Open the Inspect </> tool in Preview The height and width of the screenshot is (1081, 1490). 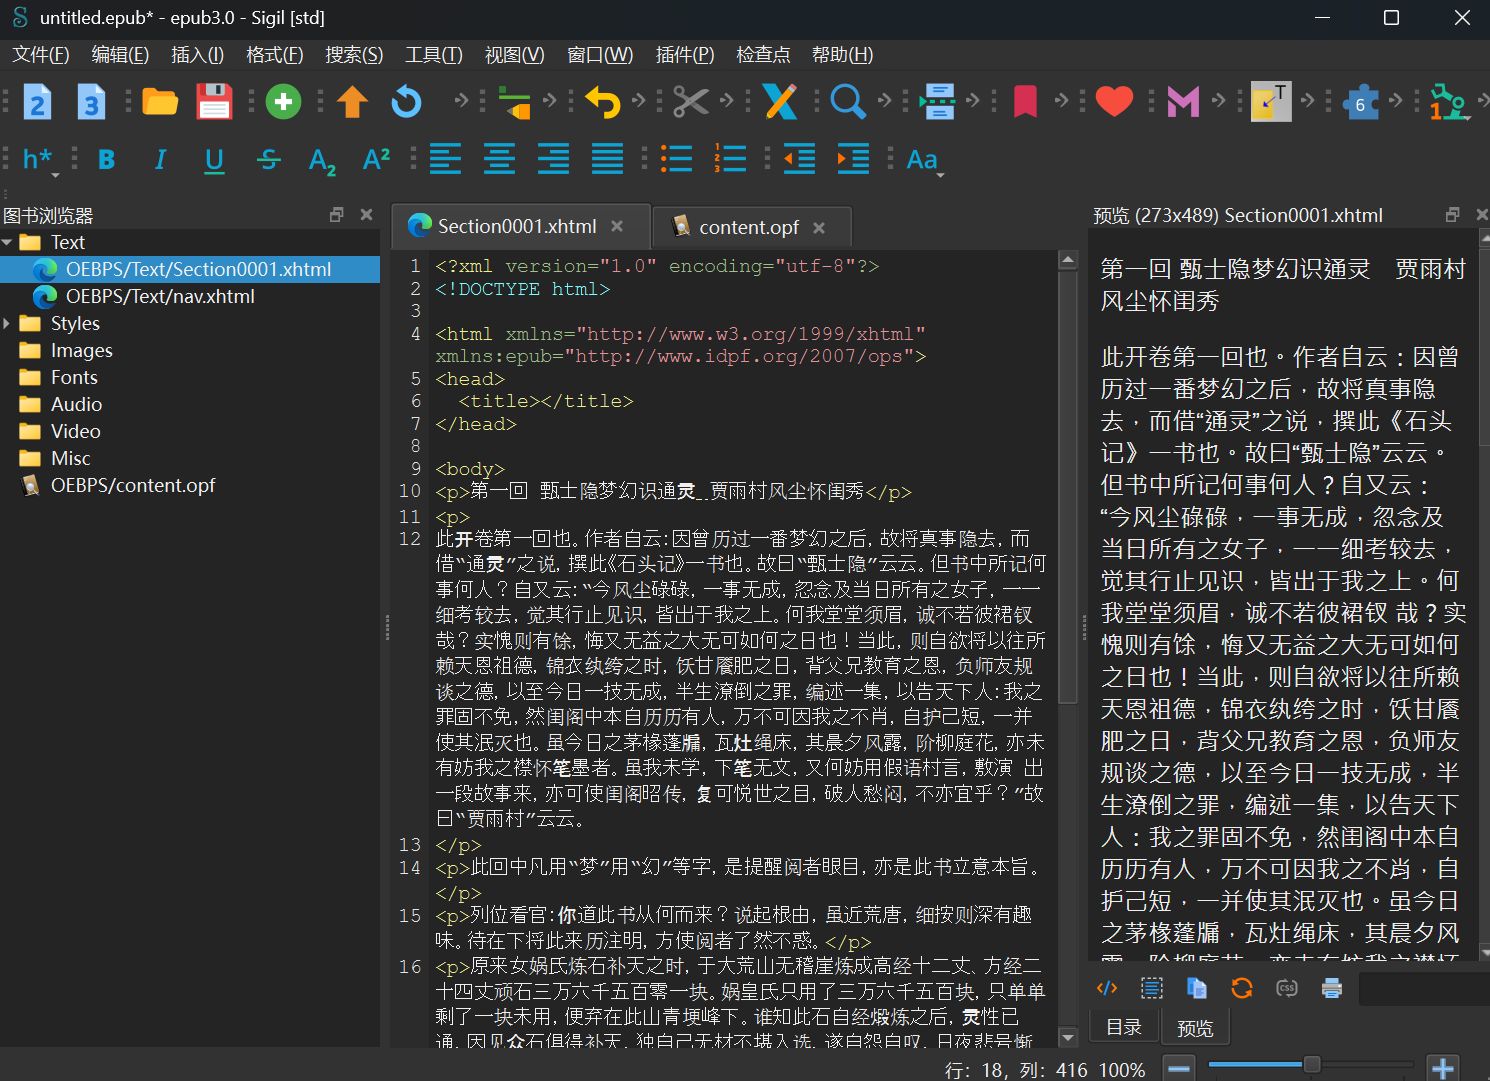(1107, 988)
